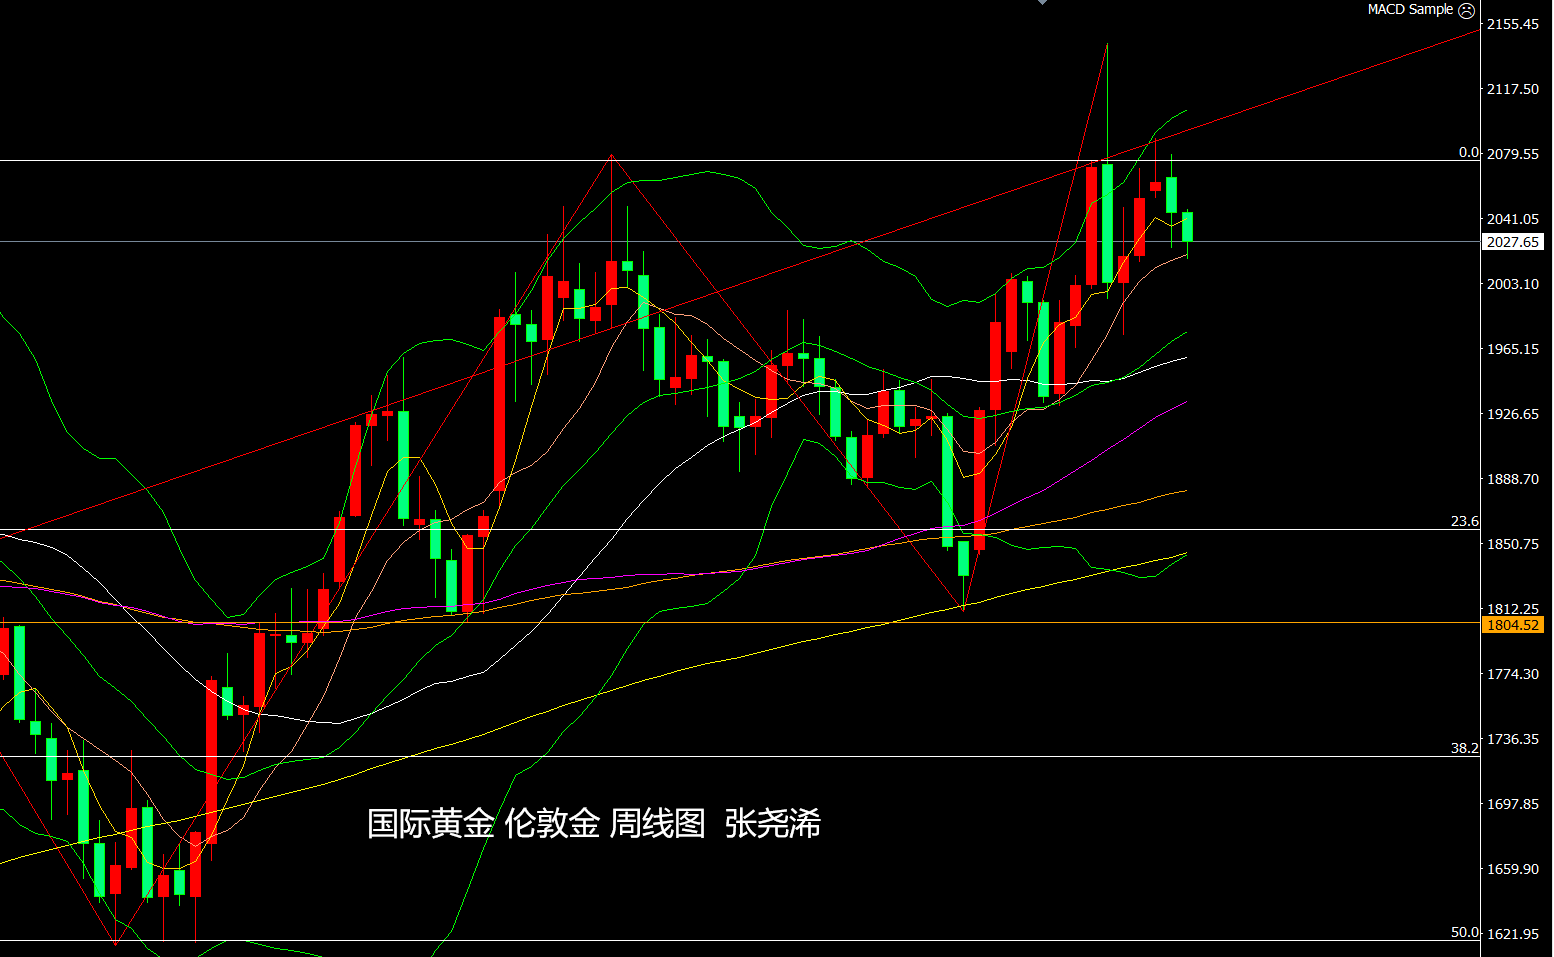Viewport: 1554px width, 957px height.
Task: Select the current price label 2027.65
Action: pos(1512,242)
